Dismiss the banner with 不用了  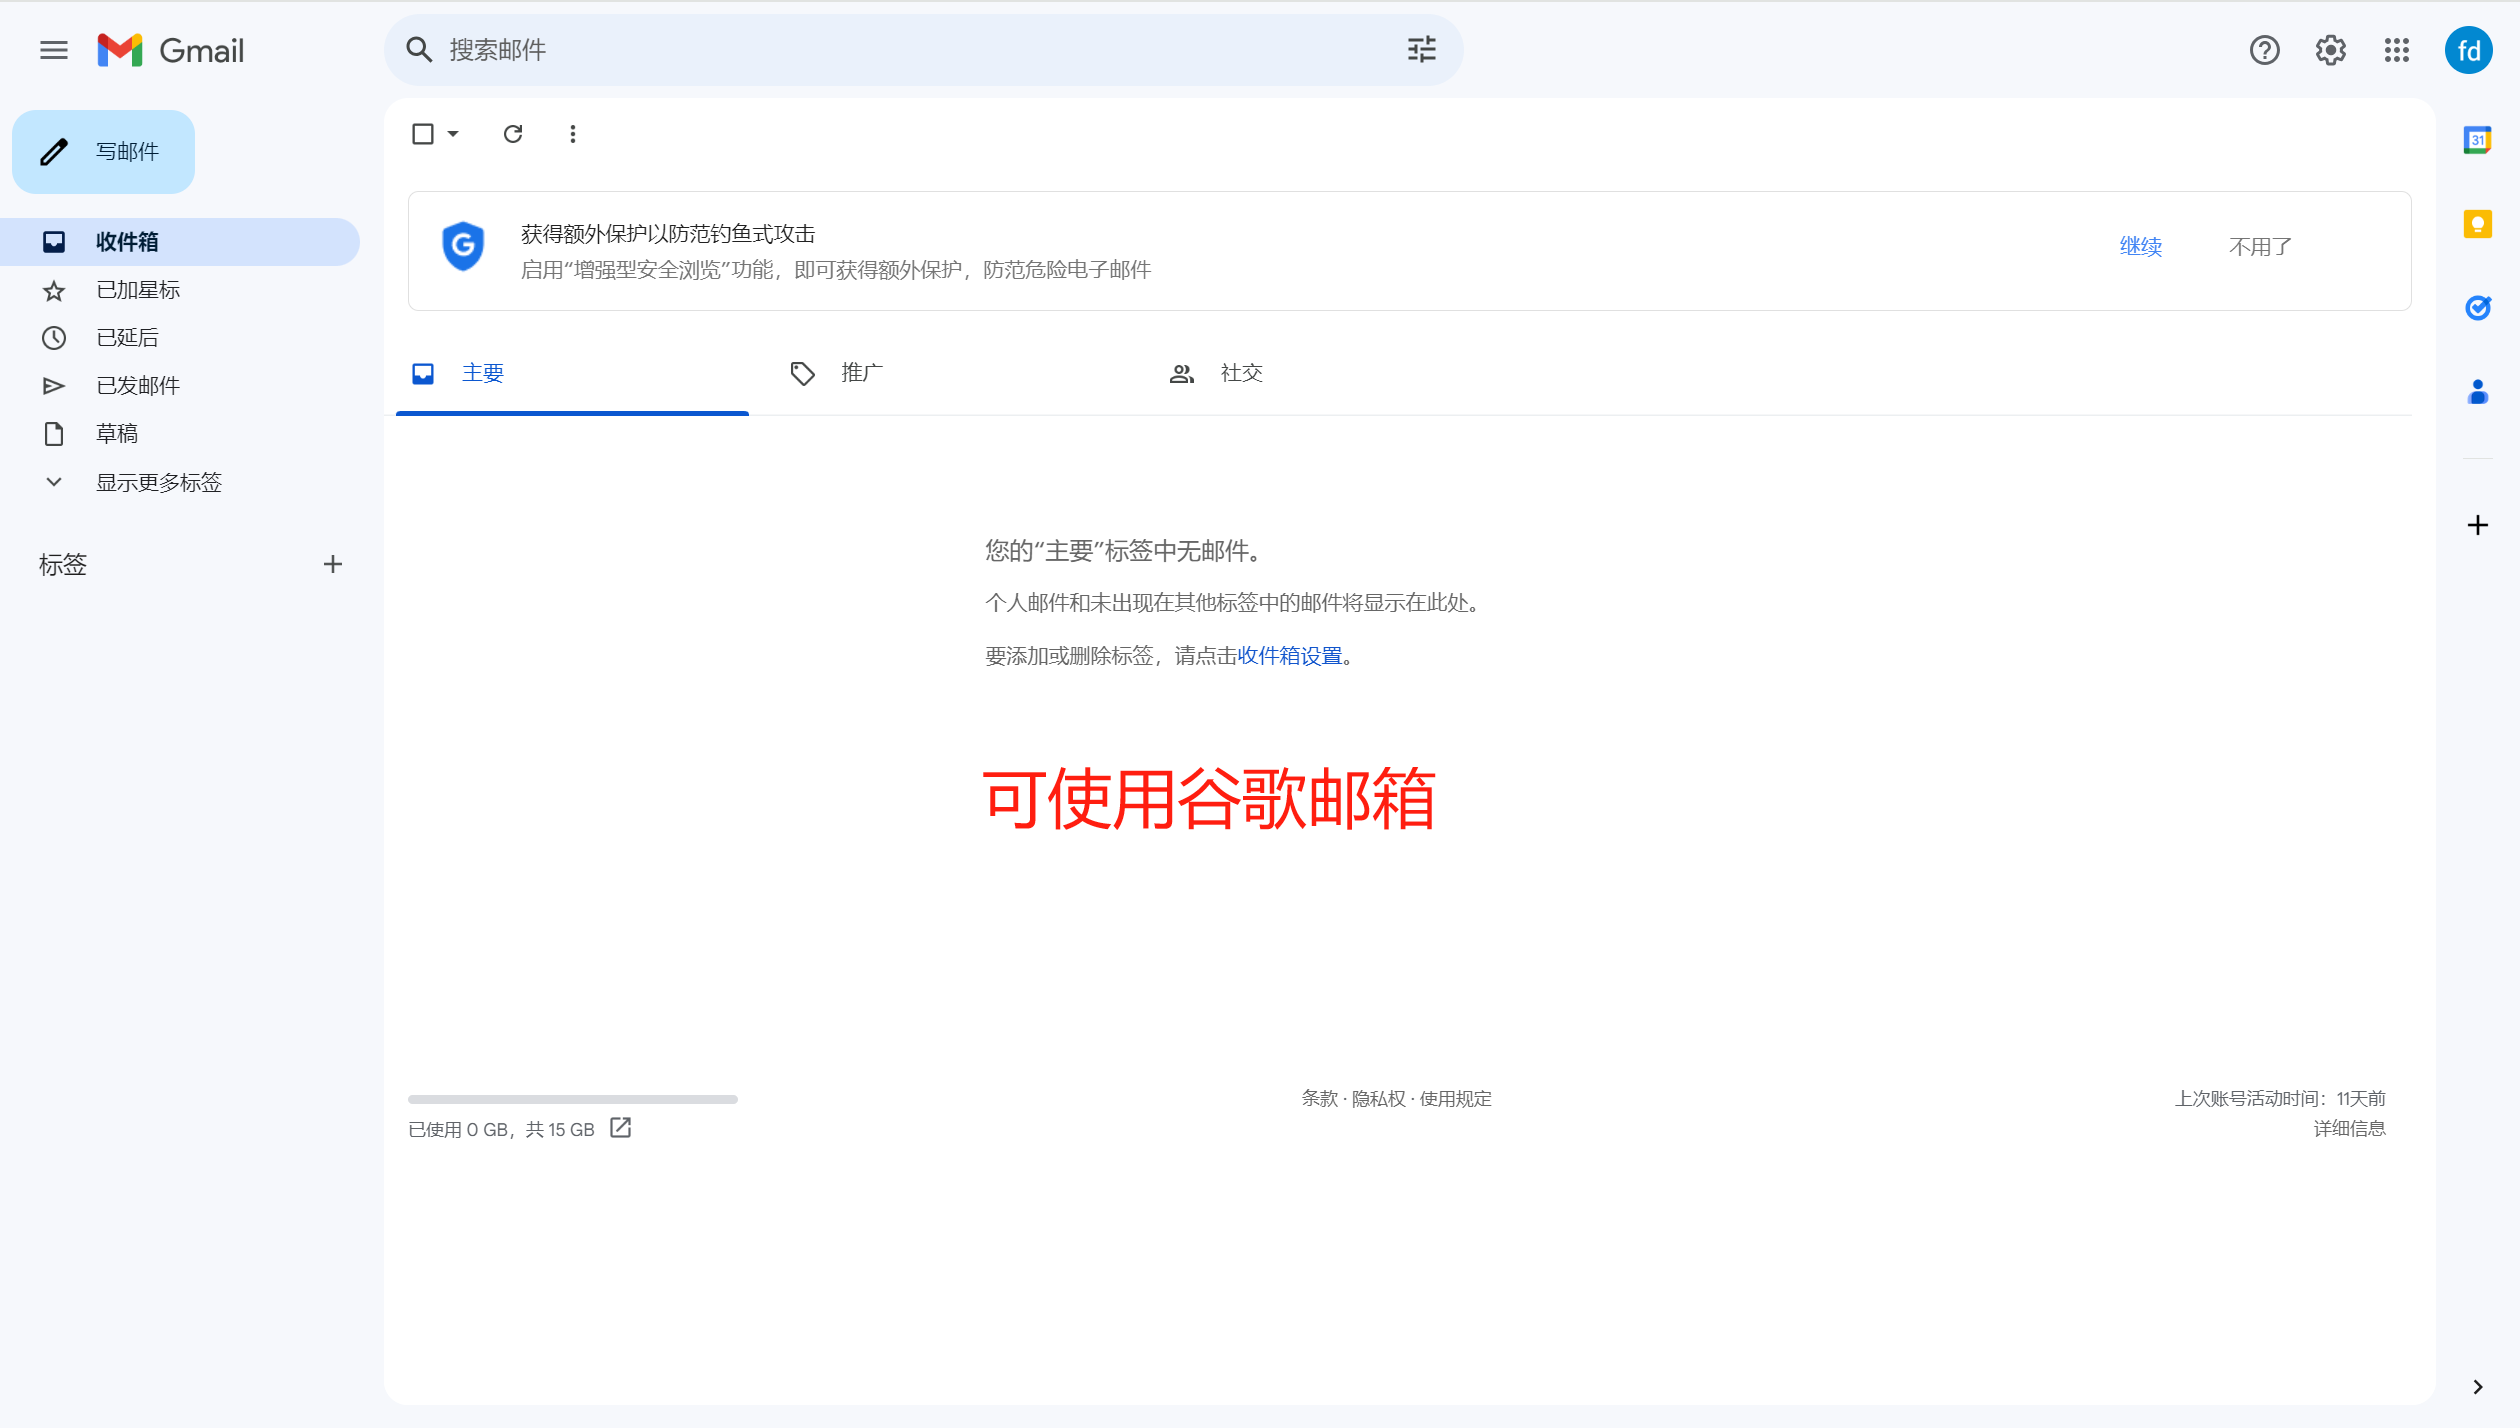[x=2260, y=246]
